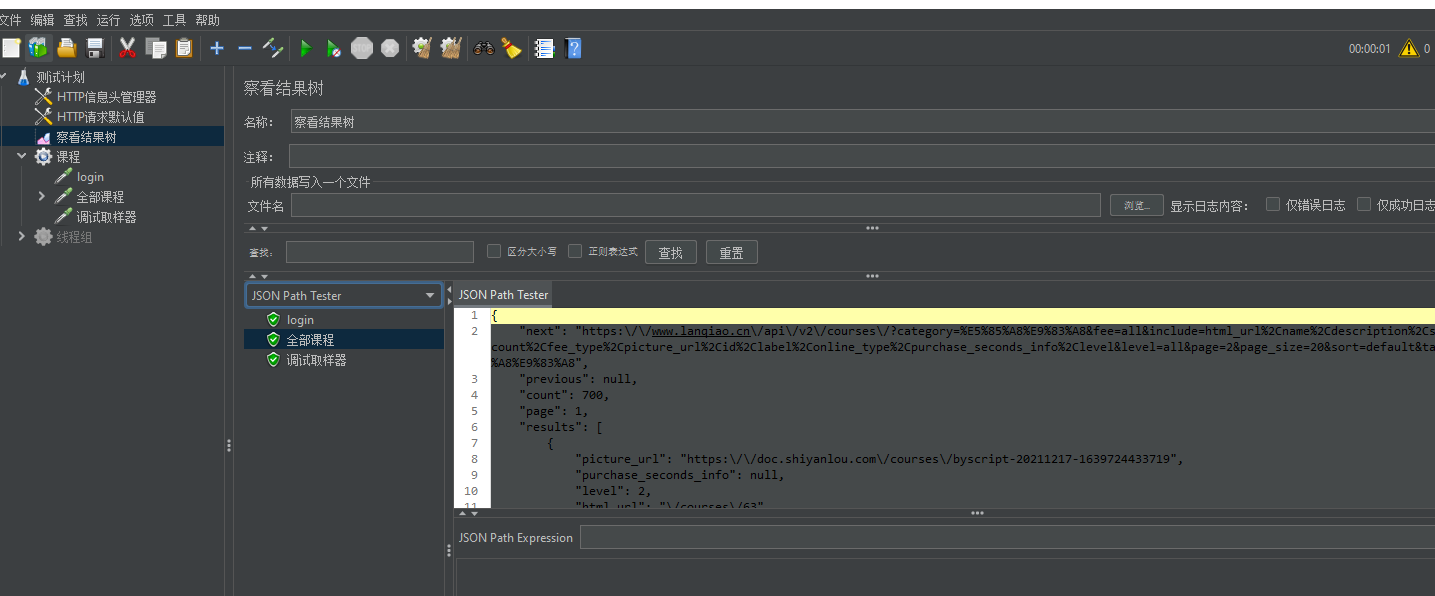Click the collapse arrows above the 查找 row
This screenshot has height=596, width=1435.
258,229
